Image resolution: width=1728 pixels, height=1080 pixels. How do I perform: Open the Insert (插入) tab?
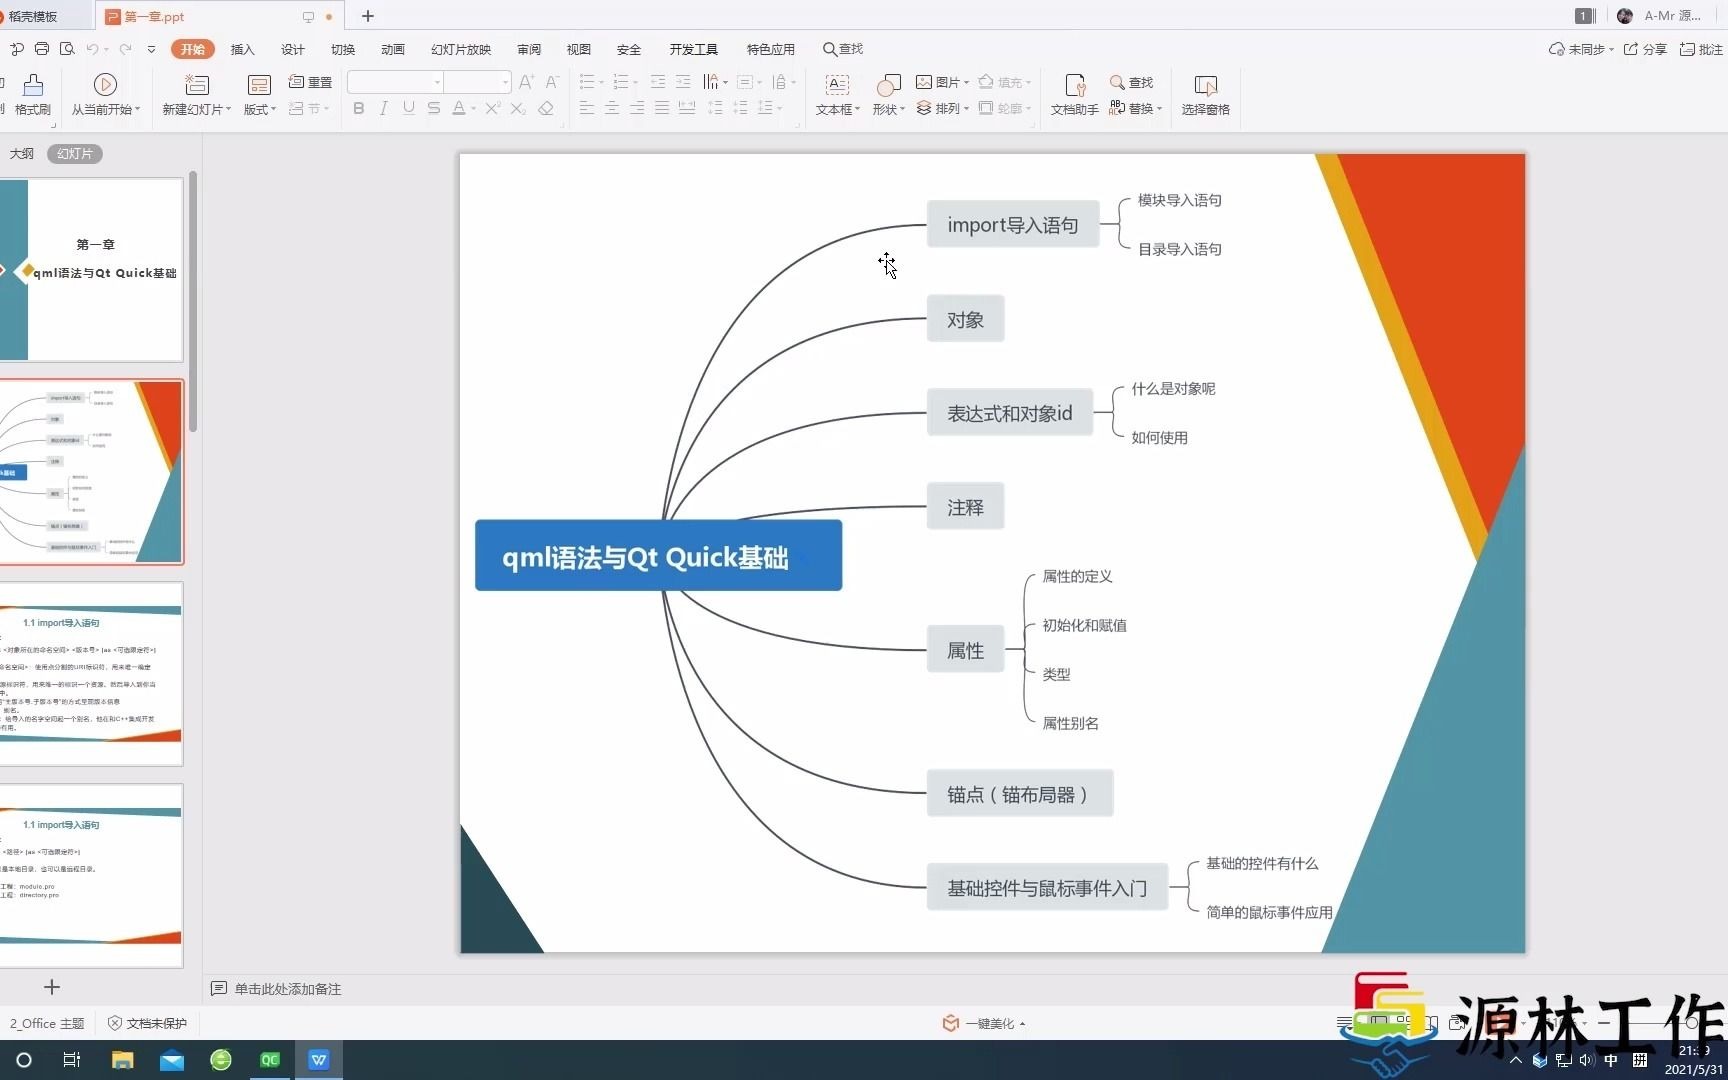(243, 49)
